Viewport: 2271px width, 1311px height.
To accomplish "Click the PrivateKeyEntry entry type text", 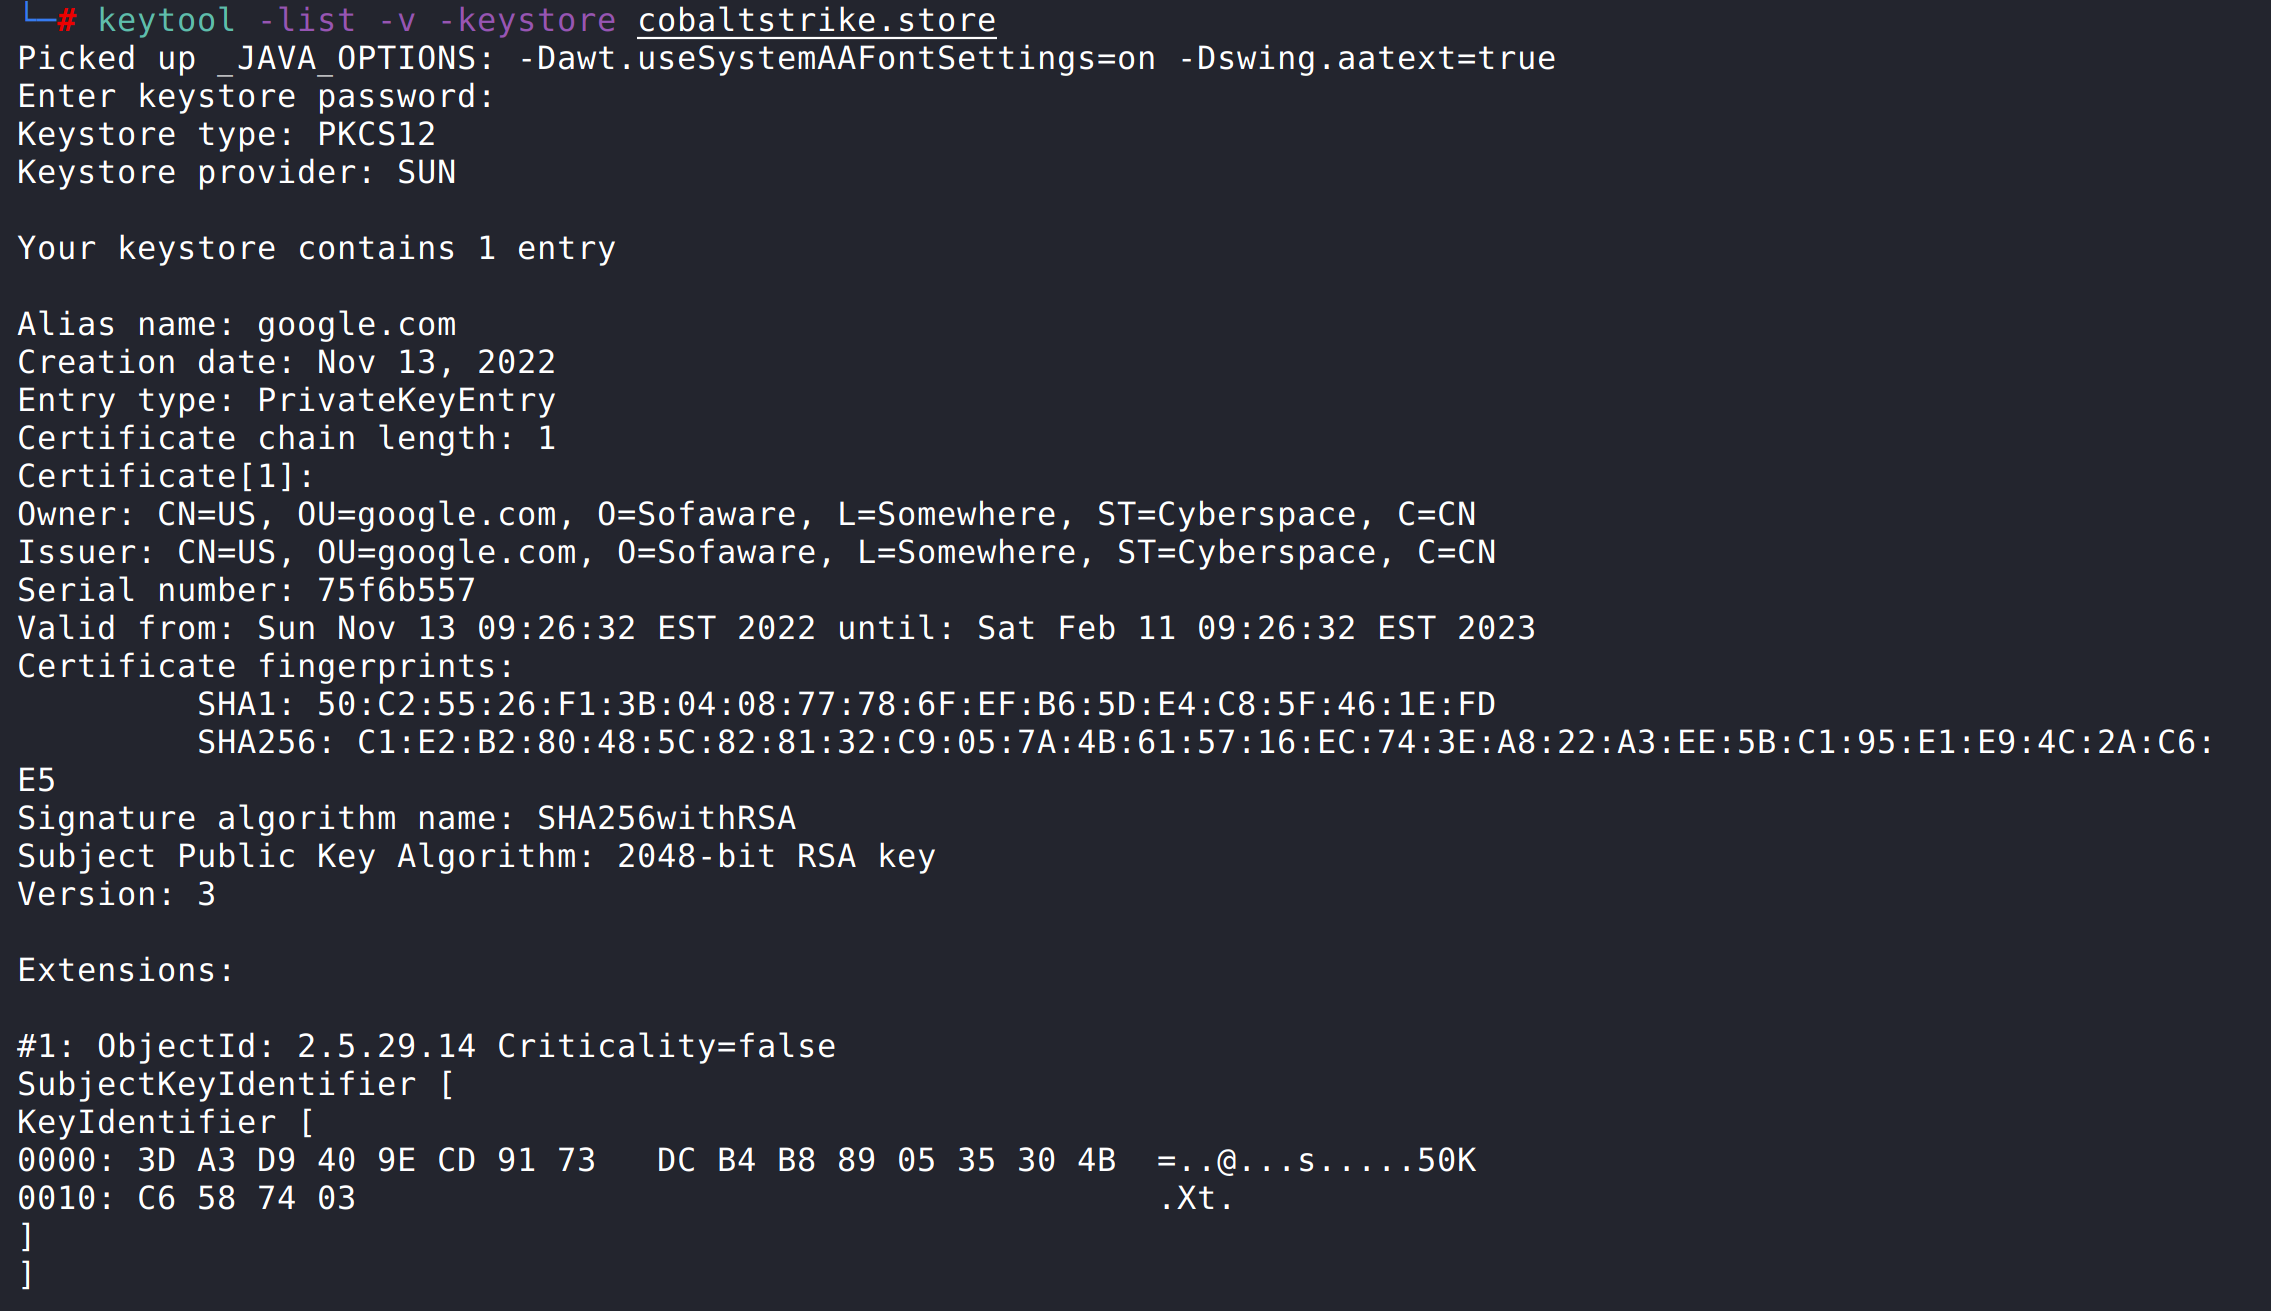I will coord(406,401).
